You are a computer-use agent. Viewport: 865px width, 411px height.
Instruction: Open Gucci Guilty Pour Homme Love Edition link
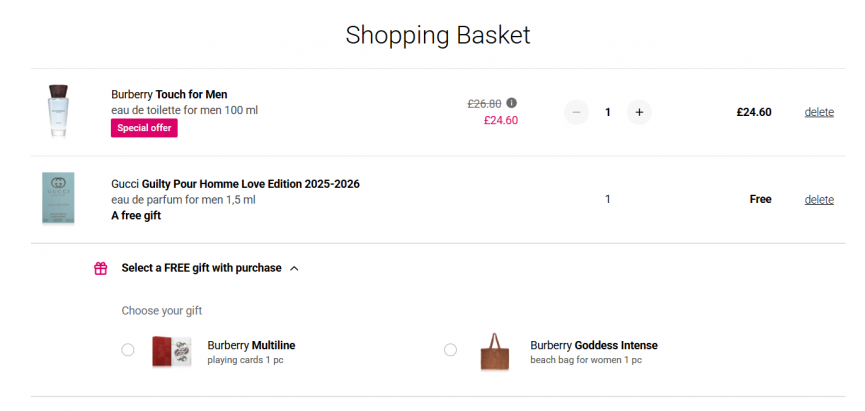click(x=235, y=184)
